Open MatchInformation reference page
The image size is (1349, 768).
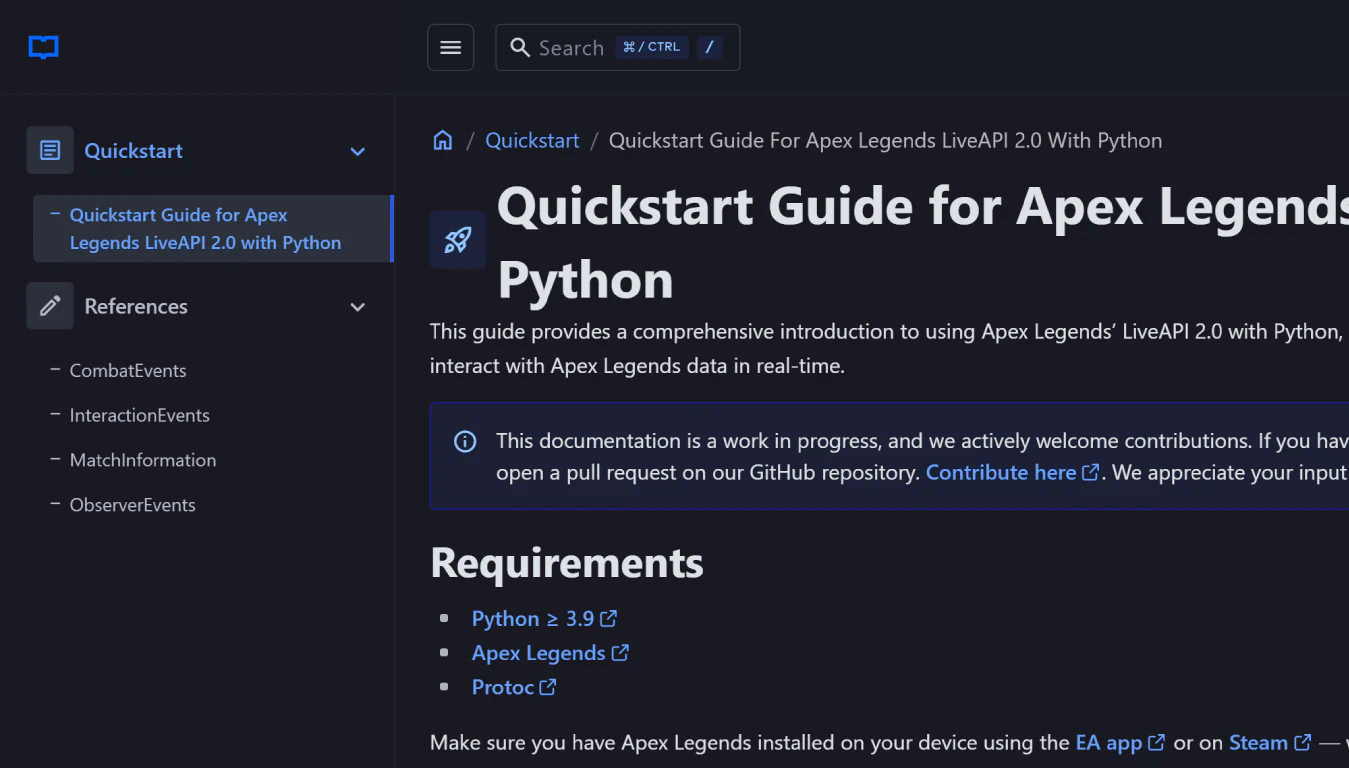[x=143, y=460]
